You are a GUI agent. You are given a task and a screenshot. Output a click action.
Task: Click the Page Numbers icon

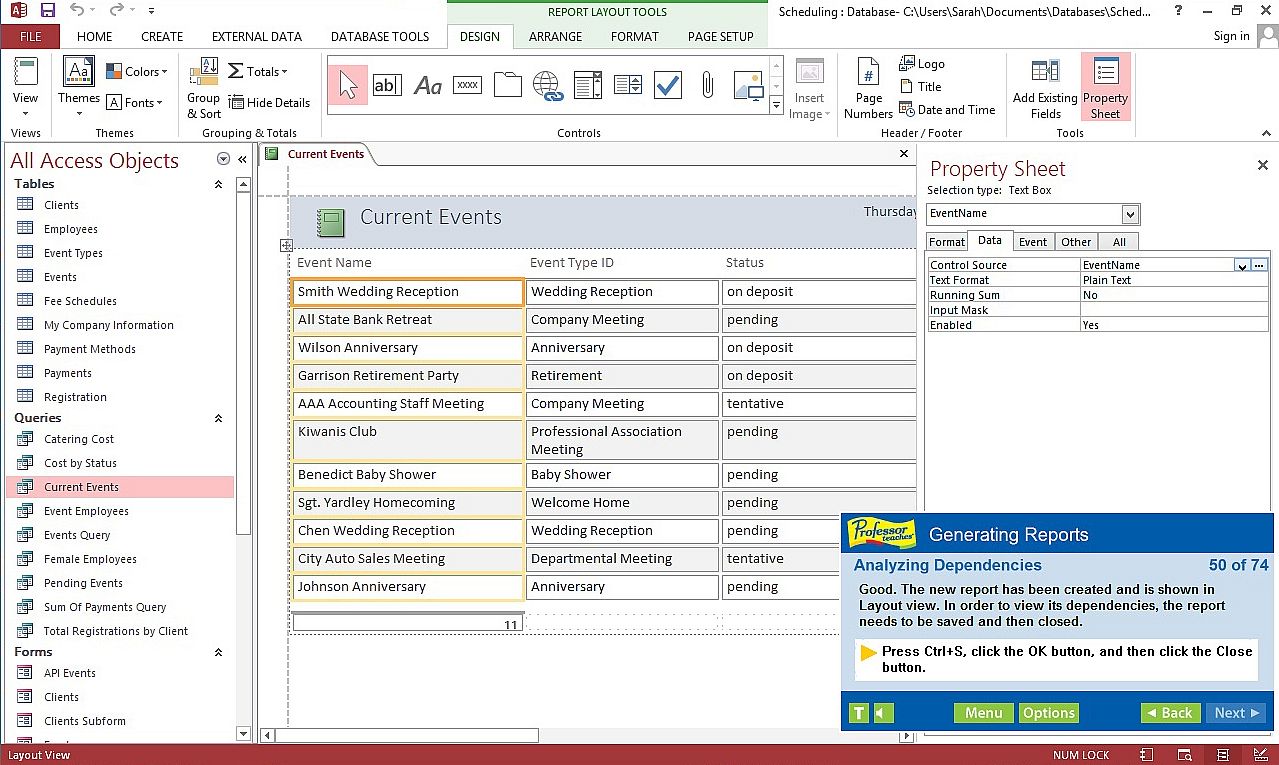click(x=868, y=88)
